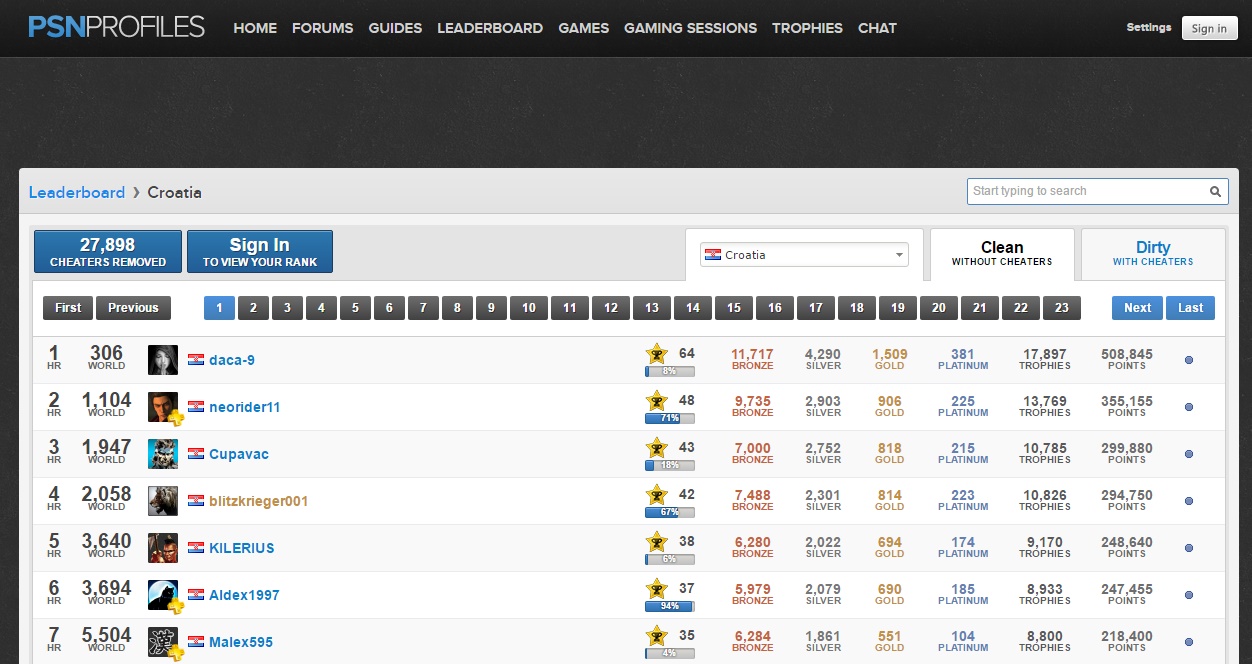Click the status dot in daca-9's row
Screen dimensions: 1252x664
1188,360
